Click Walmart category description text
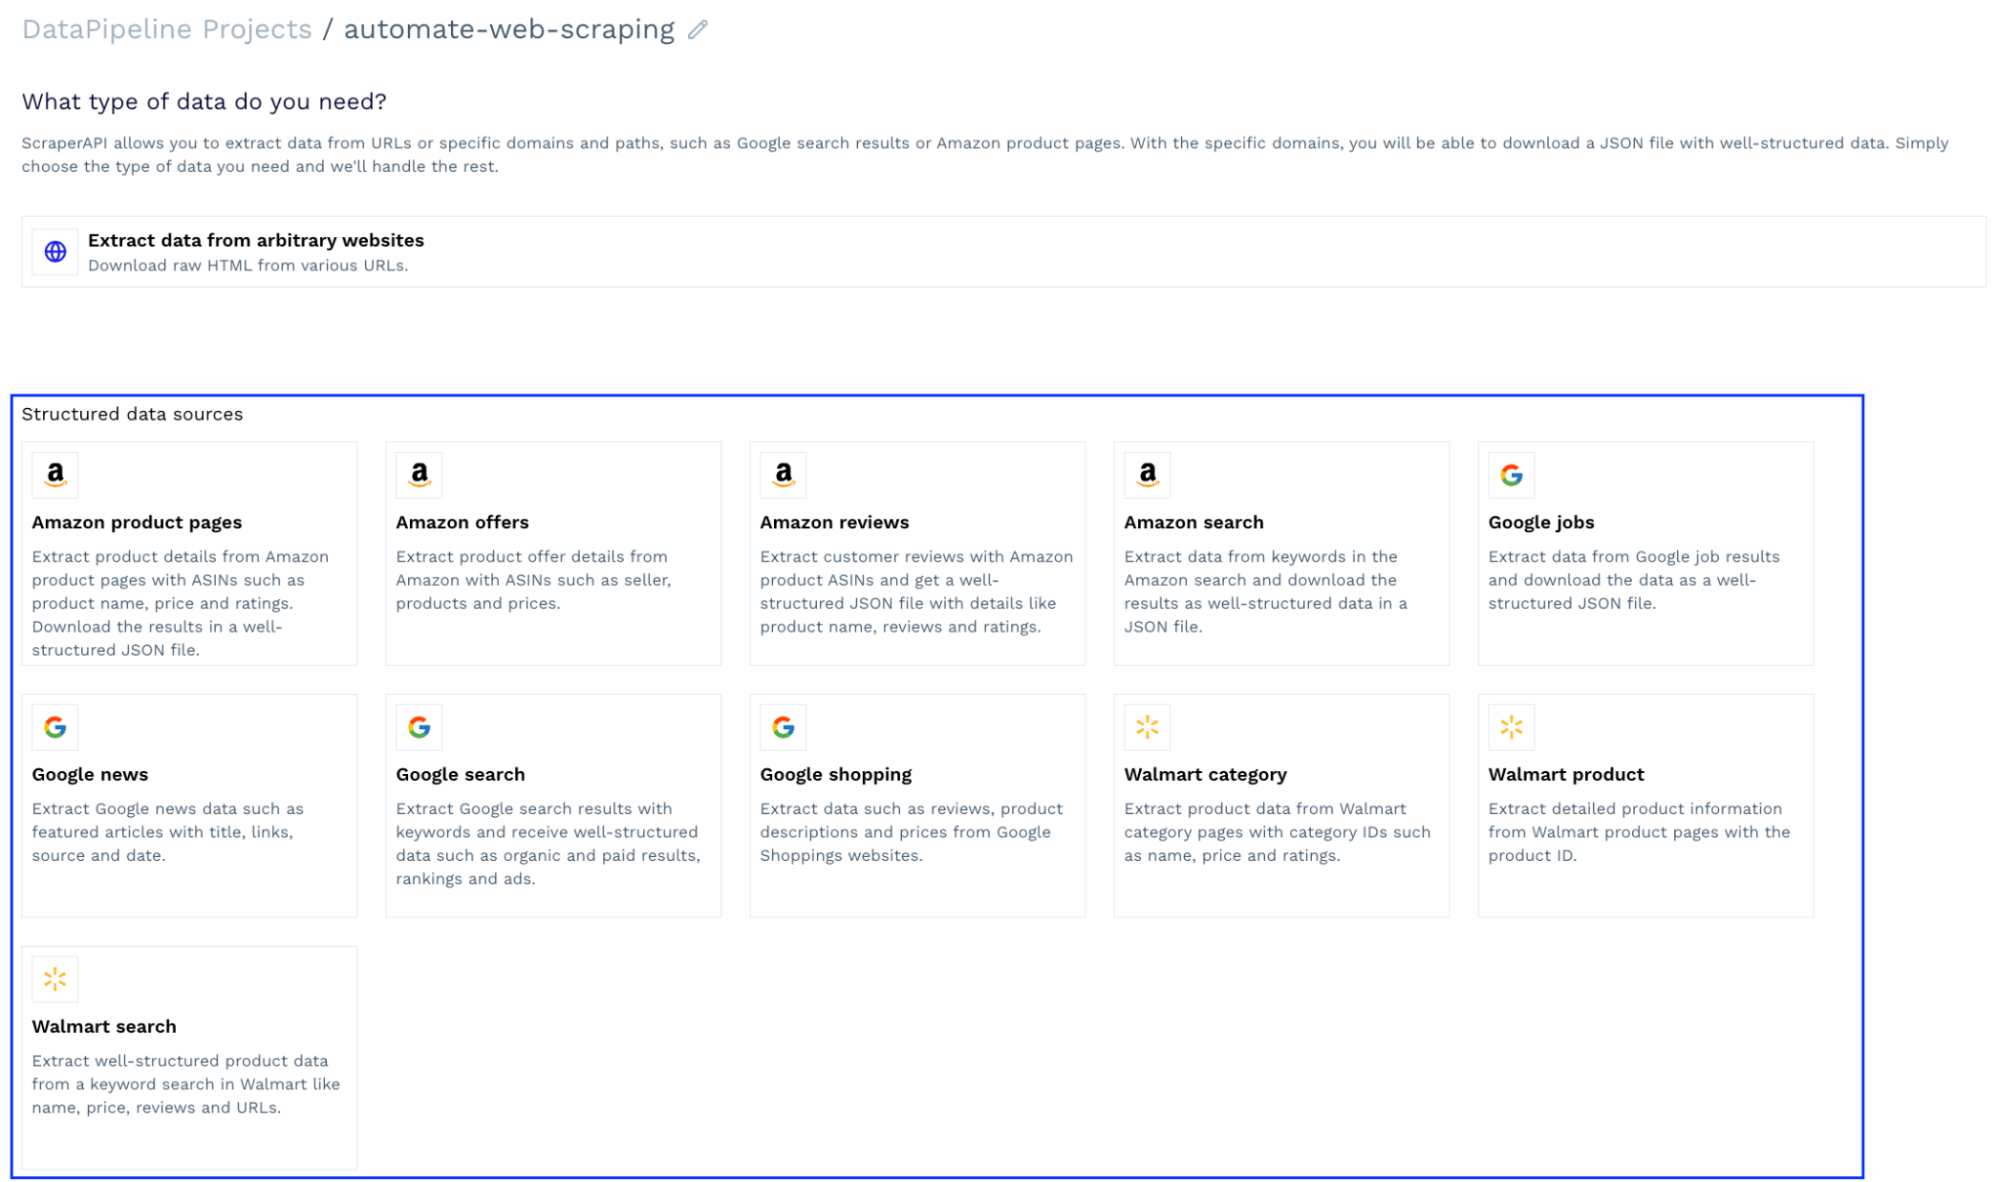Image resolution: width=1999 pixels, height=1182 pixels. (x=1277, y=832)
